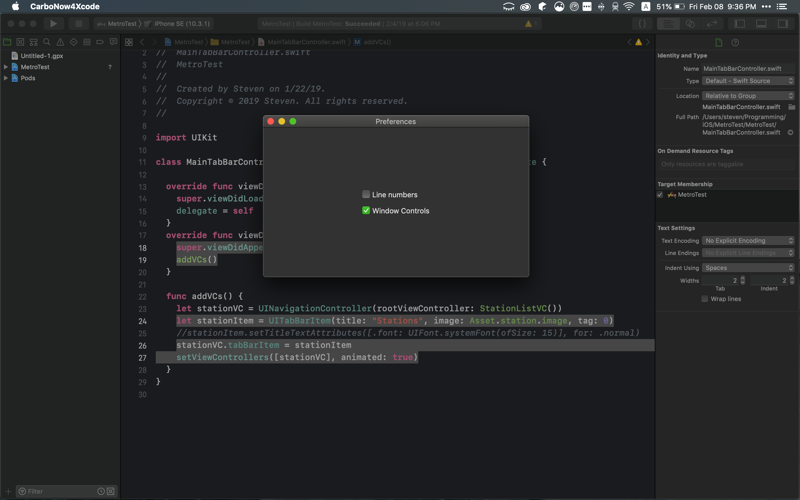The image size is (800, 500).
Task: Open the Apple menu
Action: pyautogui.click(x=15, y=7)
